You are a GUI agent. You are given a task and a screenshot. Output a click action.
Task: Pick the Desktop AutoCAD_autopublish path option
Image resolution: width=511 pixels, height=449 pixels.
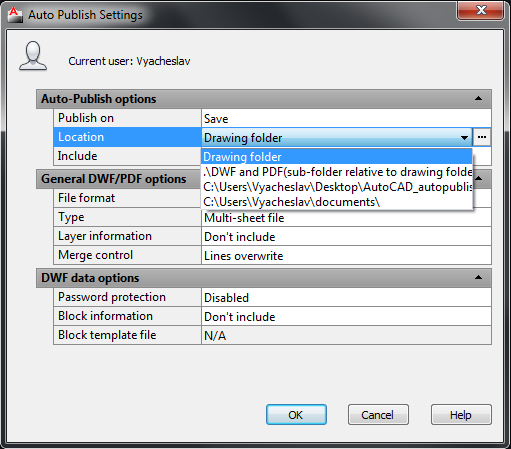(337, 187)
